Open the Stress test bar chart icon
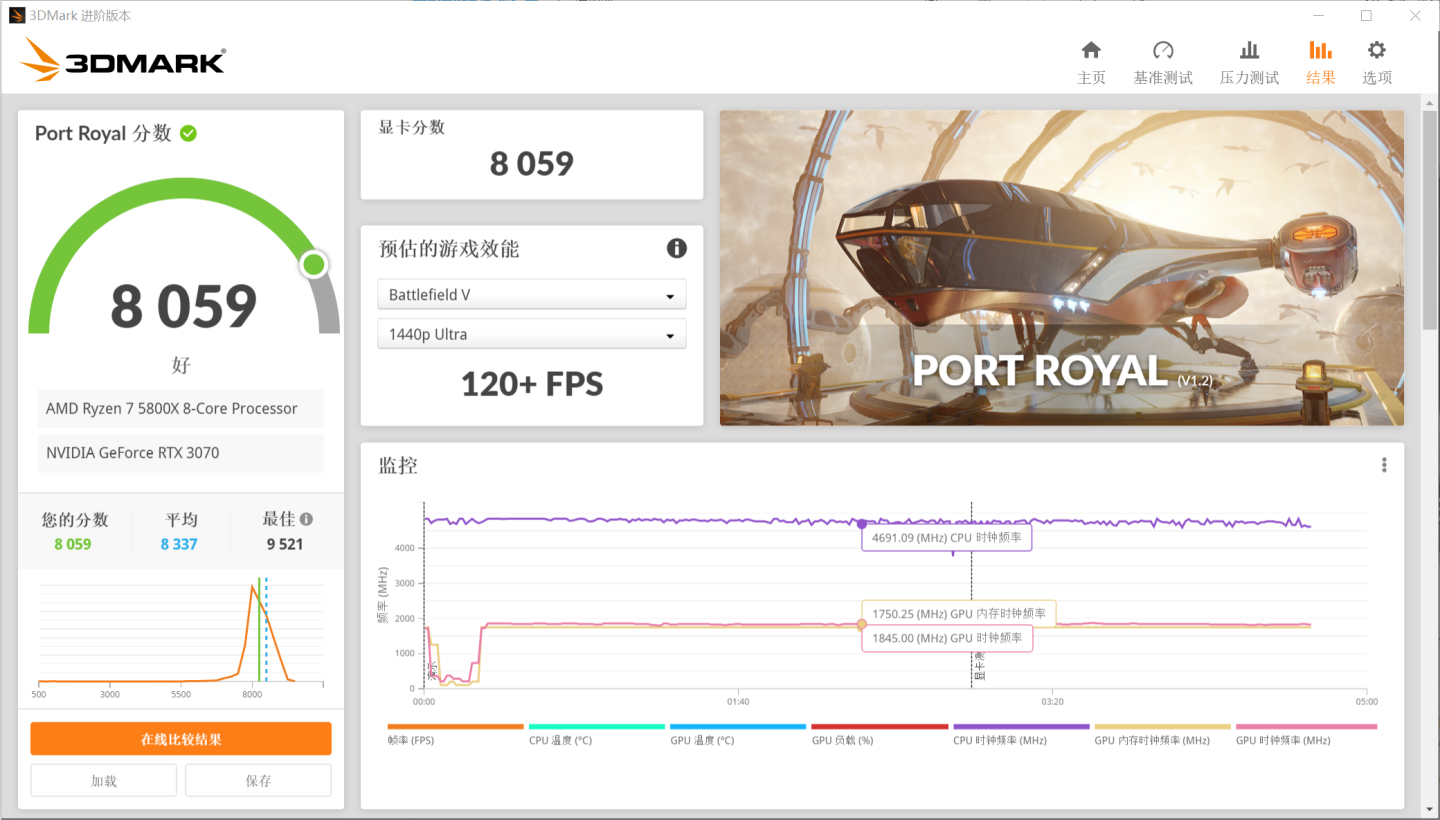 pos(1249,51)
